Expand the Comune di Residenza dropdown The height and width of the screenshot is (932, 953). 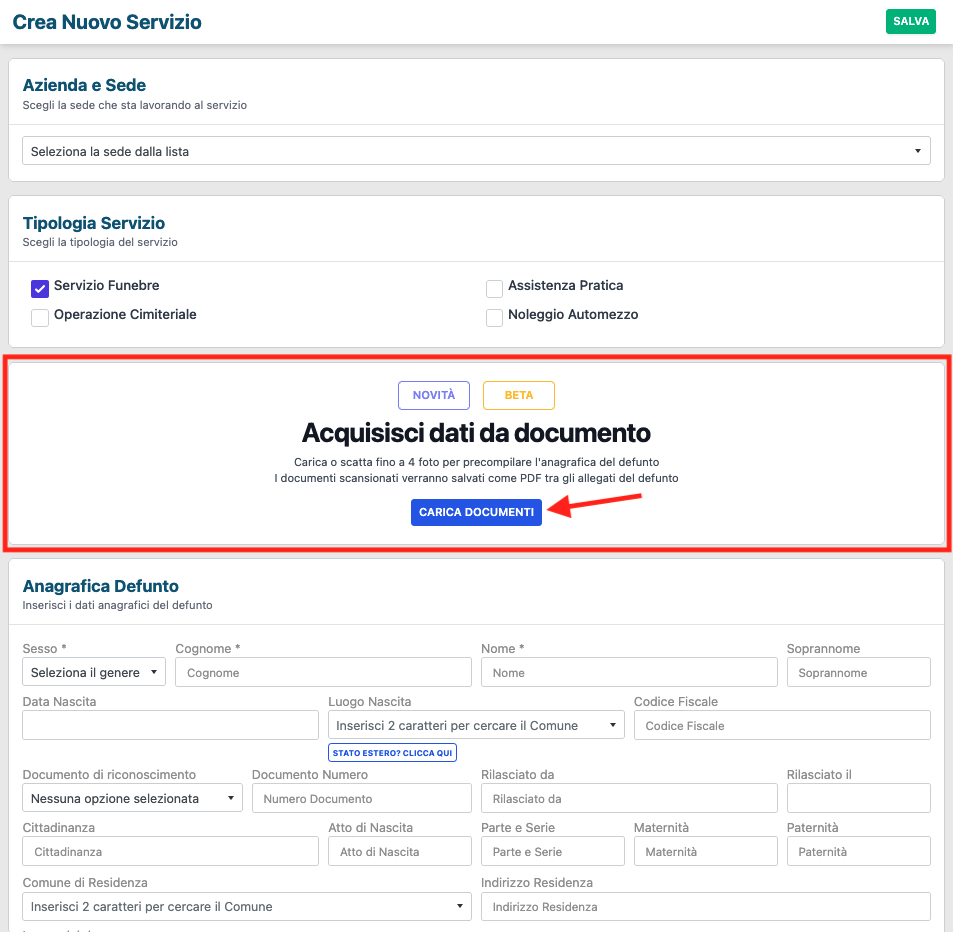(x=246, y=906)
